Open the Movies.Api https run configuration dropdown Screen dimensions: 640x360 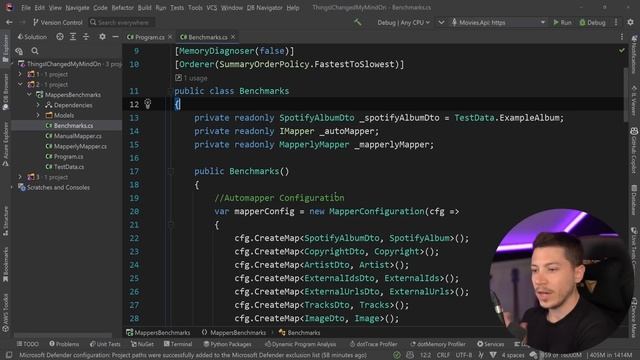tap(498, 22)
